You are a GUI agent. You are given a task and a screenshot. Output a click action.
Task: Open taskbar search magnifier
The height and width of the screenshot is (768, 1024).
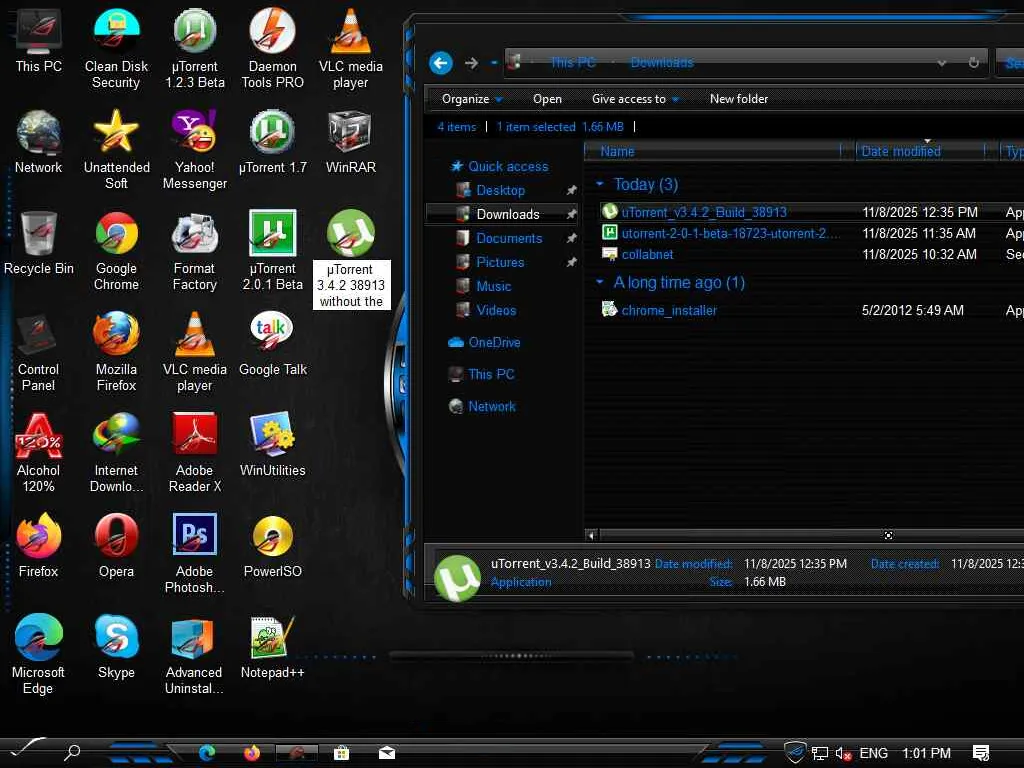(72, 752)
